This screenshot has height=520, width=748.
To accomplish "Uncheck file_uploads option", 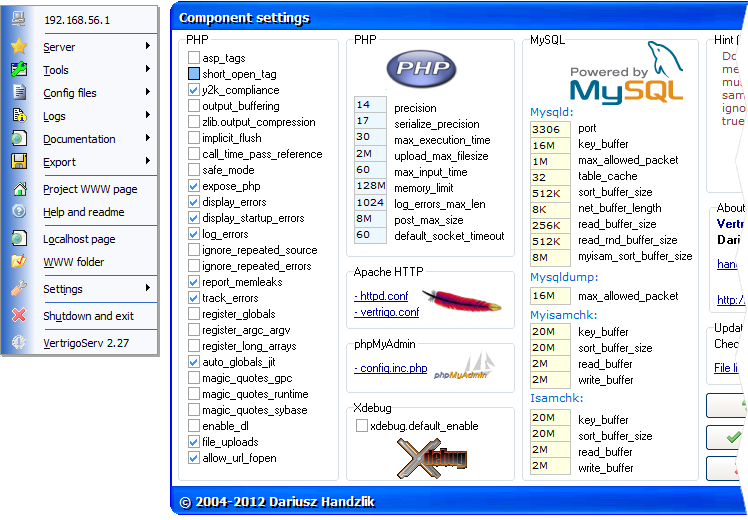I will (x=193, y=442).
